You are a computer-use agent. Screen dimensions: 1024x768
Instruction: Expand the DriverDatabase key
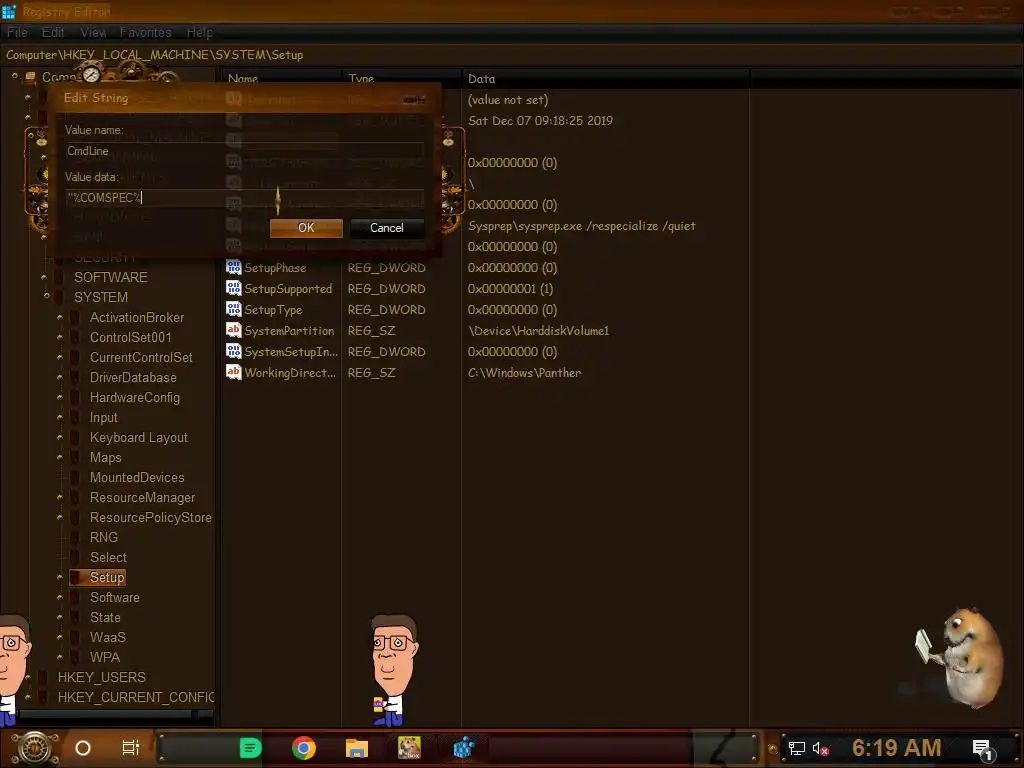point(60,377)
